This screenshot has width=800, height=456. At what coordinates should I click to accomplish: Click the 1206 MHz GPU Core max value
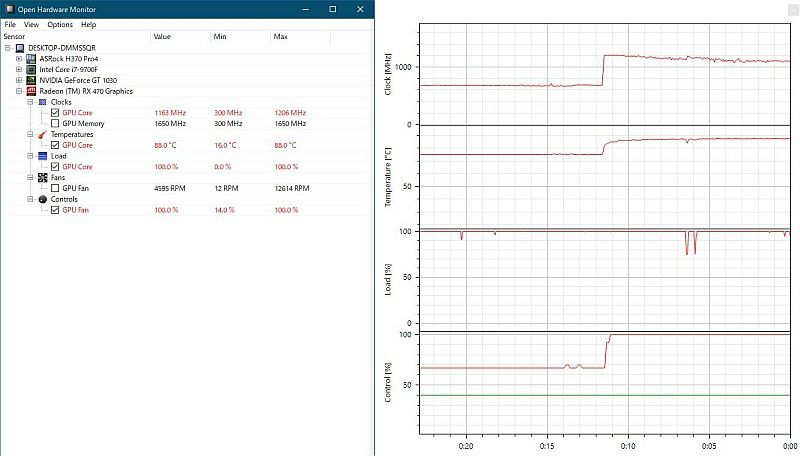coord(290,113)
